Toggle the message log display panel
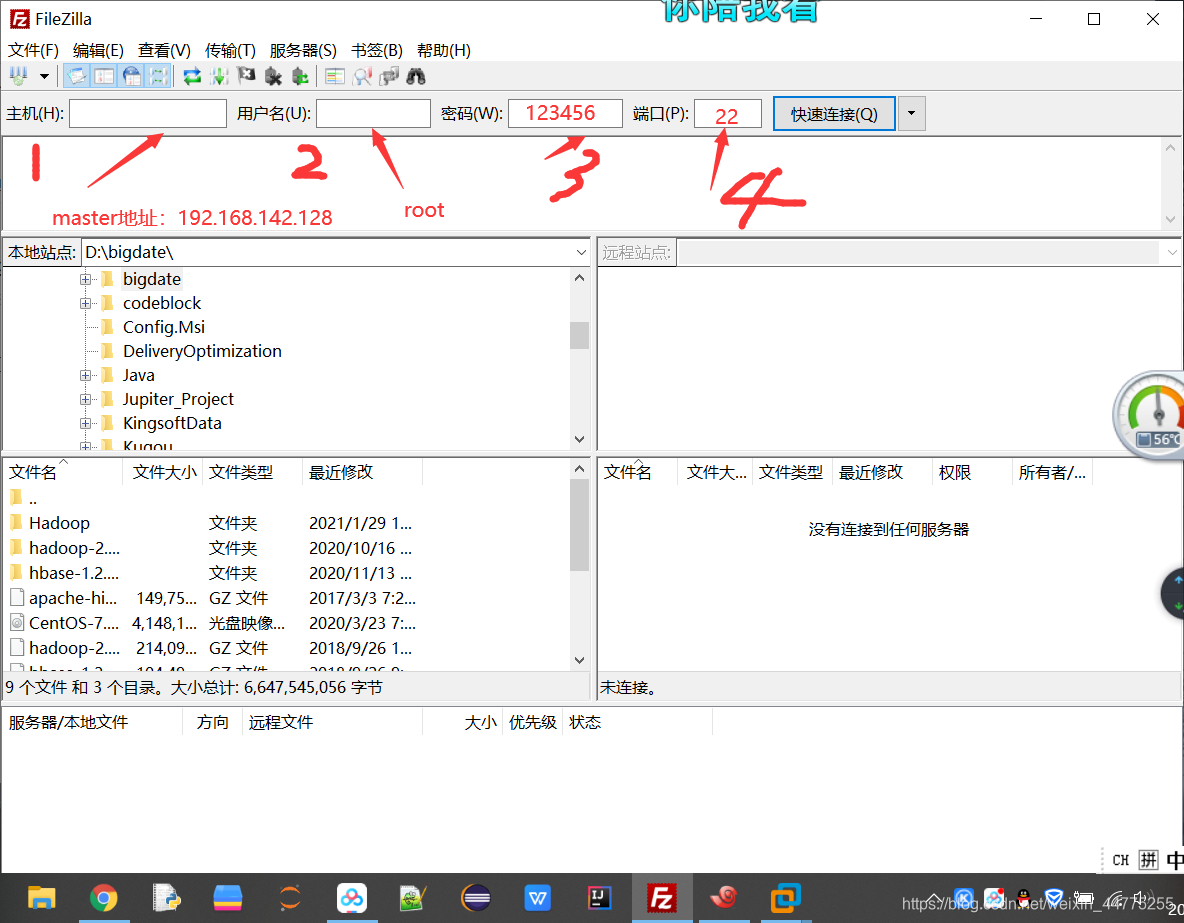Viewport: 1184px width, 923px height. click(x=76, y=75)
